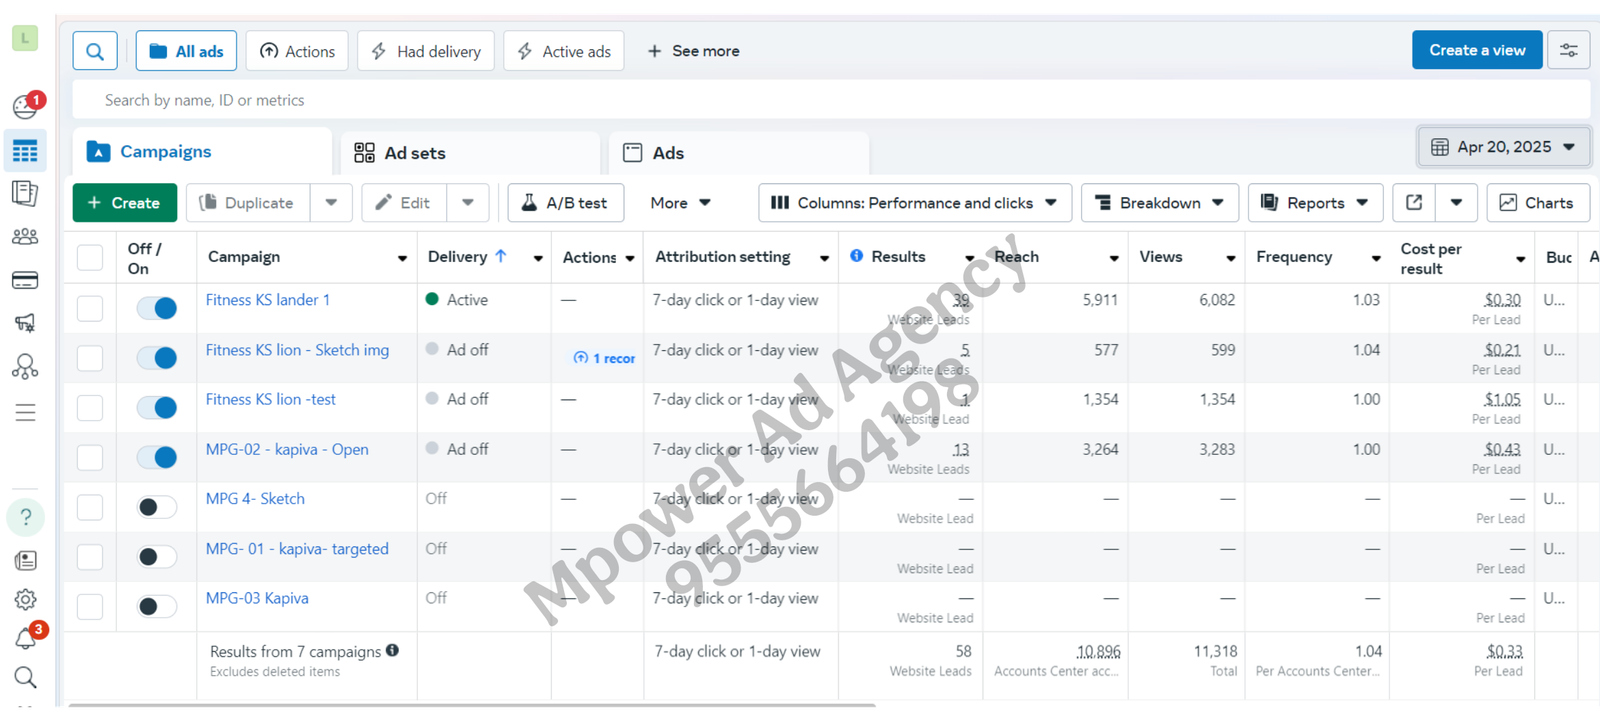Turn on the MPG 4- Sketch toggle
The width and height of the screenshot is (1600, 721).
[157, 507]
